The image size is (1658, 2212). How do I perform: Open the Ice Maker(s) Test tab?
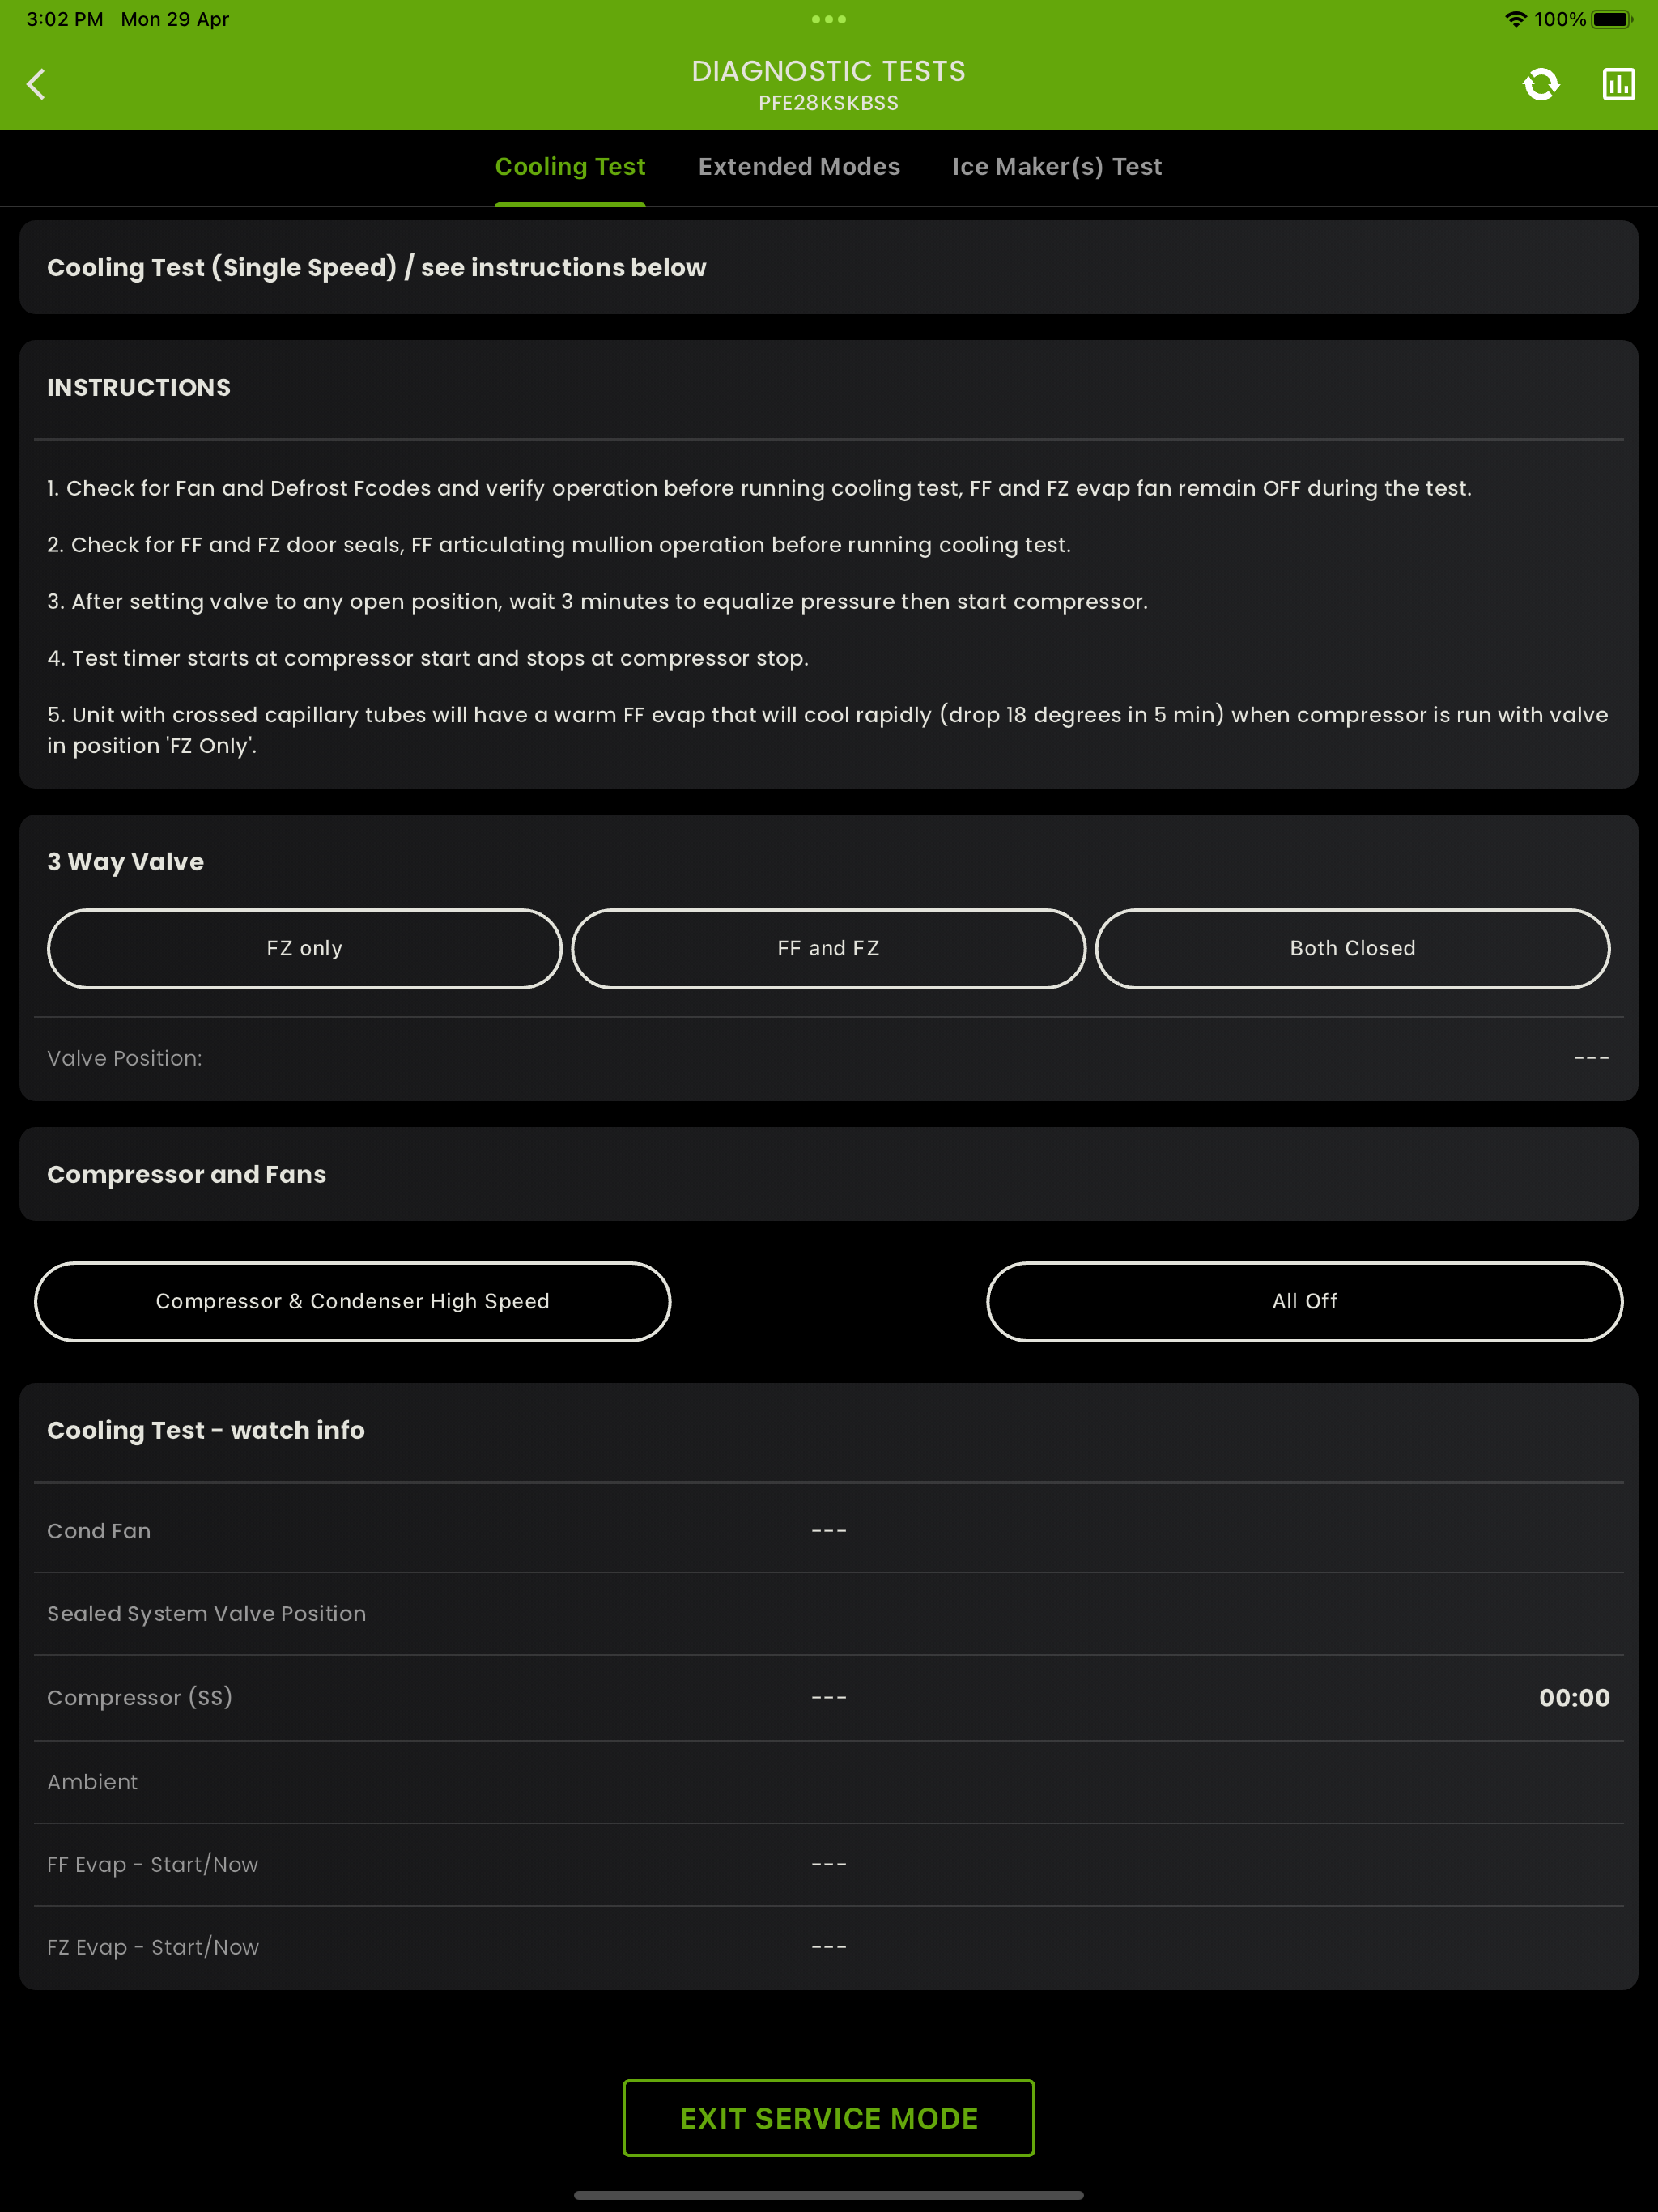pyautogui.click(x=1057, y=167)
